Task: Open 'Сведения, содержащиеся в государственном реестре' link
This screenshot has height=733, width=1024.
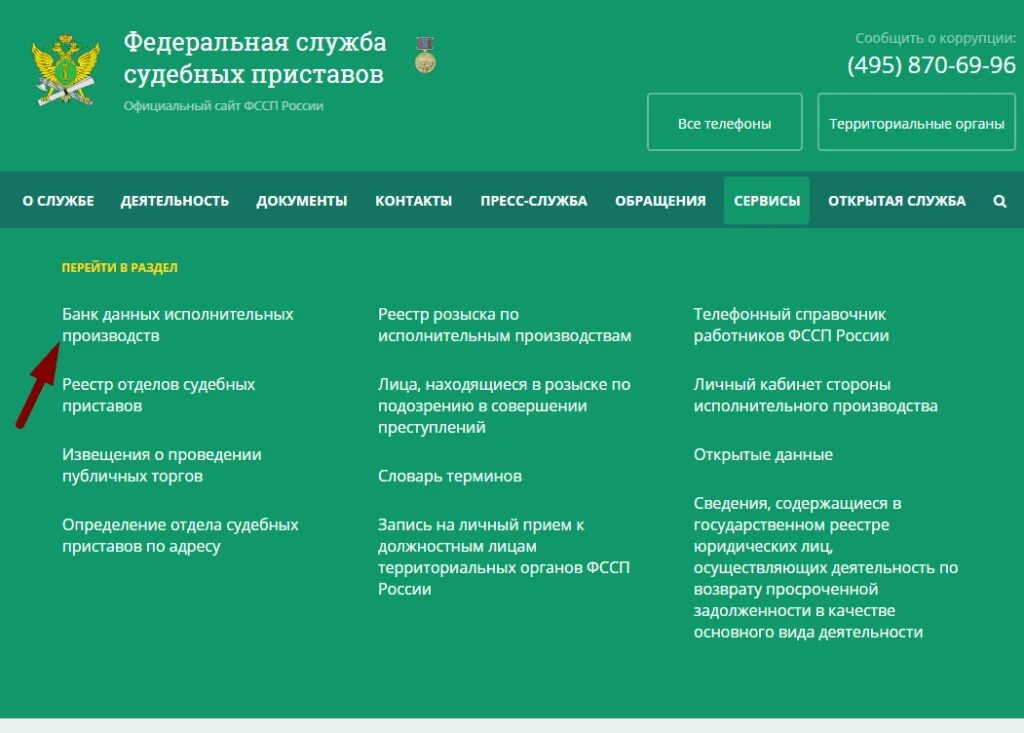Action: tap(825, 567)
